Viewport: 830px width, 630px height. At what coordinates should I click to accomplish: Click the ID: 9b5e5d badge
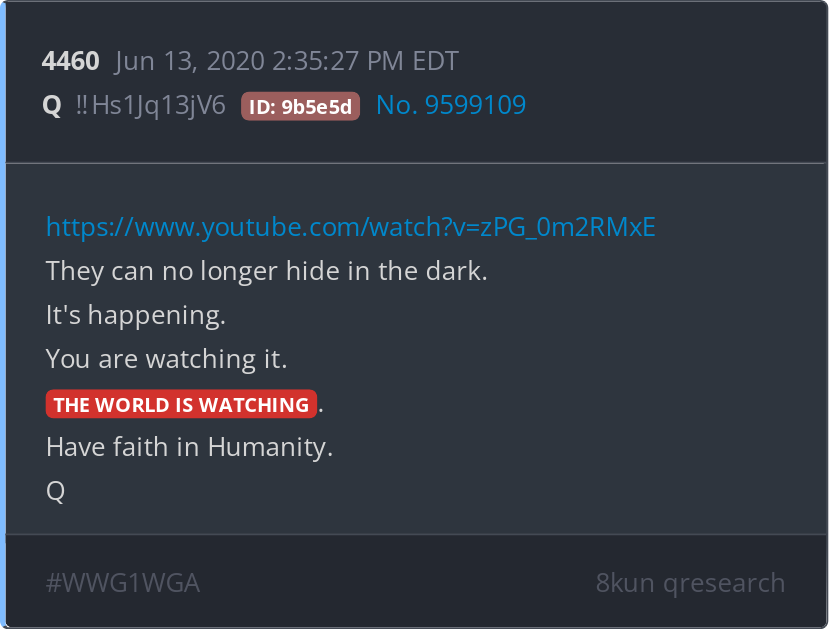pyautogui.click(x=300, y=106)
